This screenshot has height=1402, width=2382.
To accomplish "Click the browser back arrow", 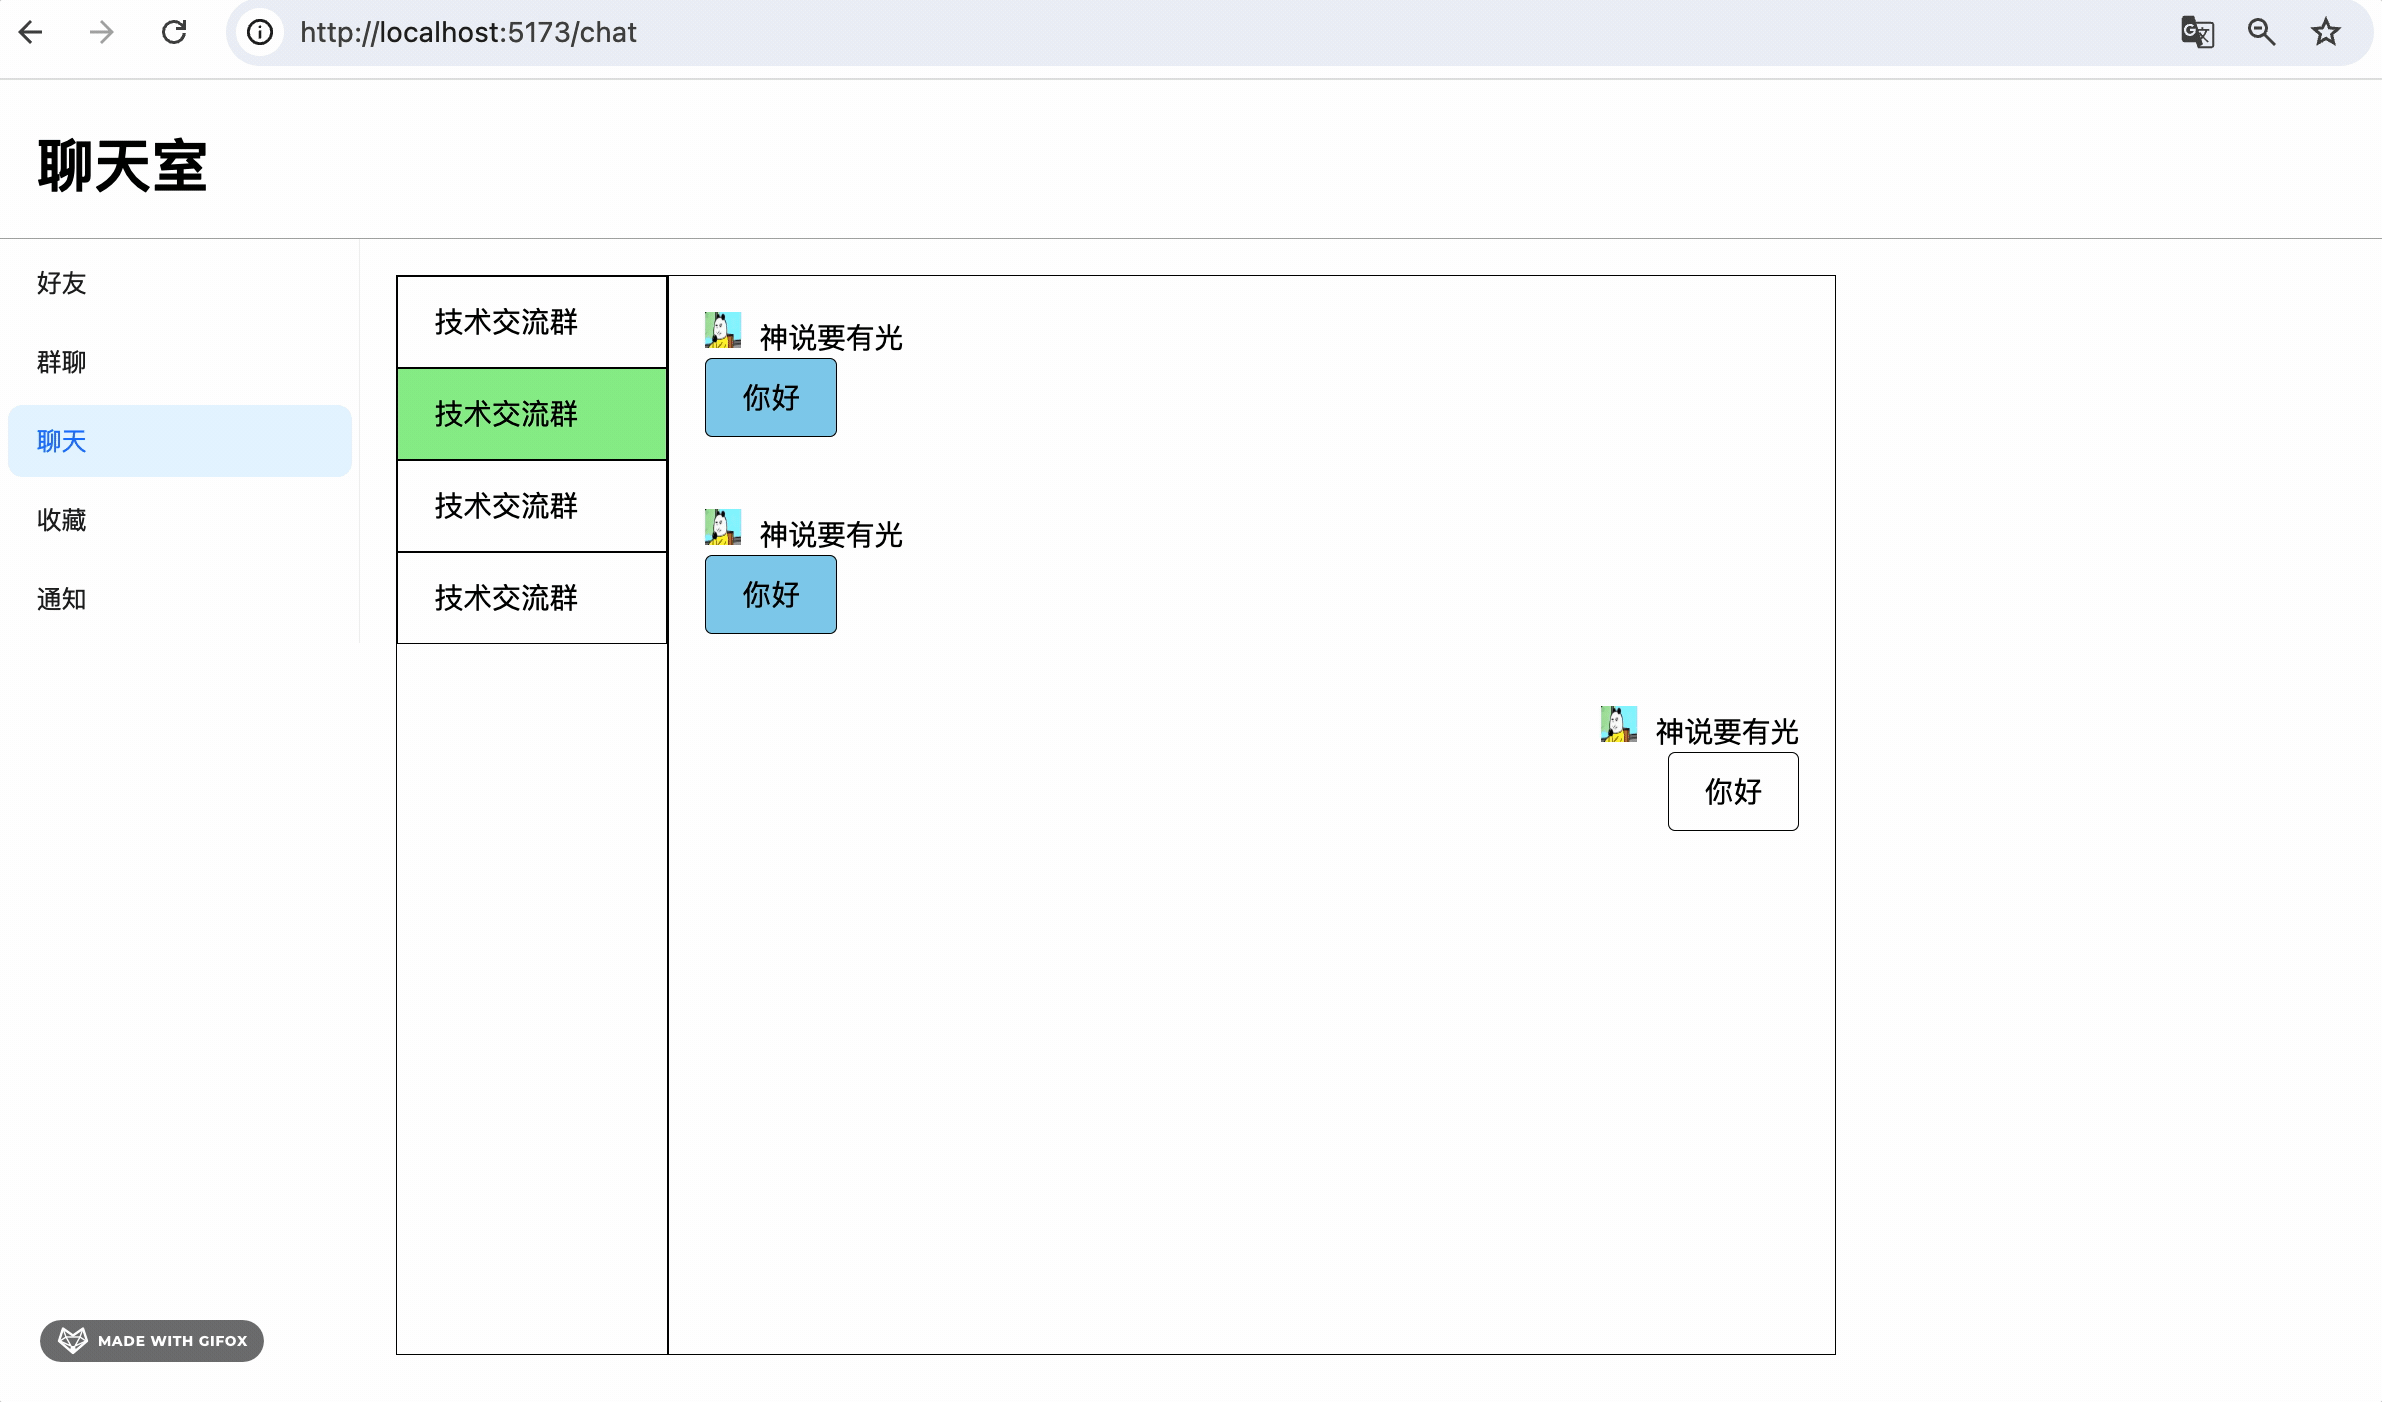I will coord(31,32).
